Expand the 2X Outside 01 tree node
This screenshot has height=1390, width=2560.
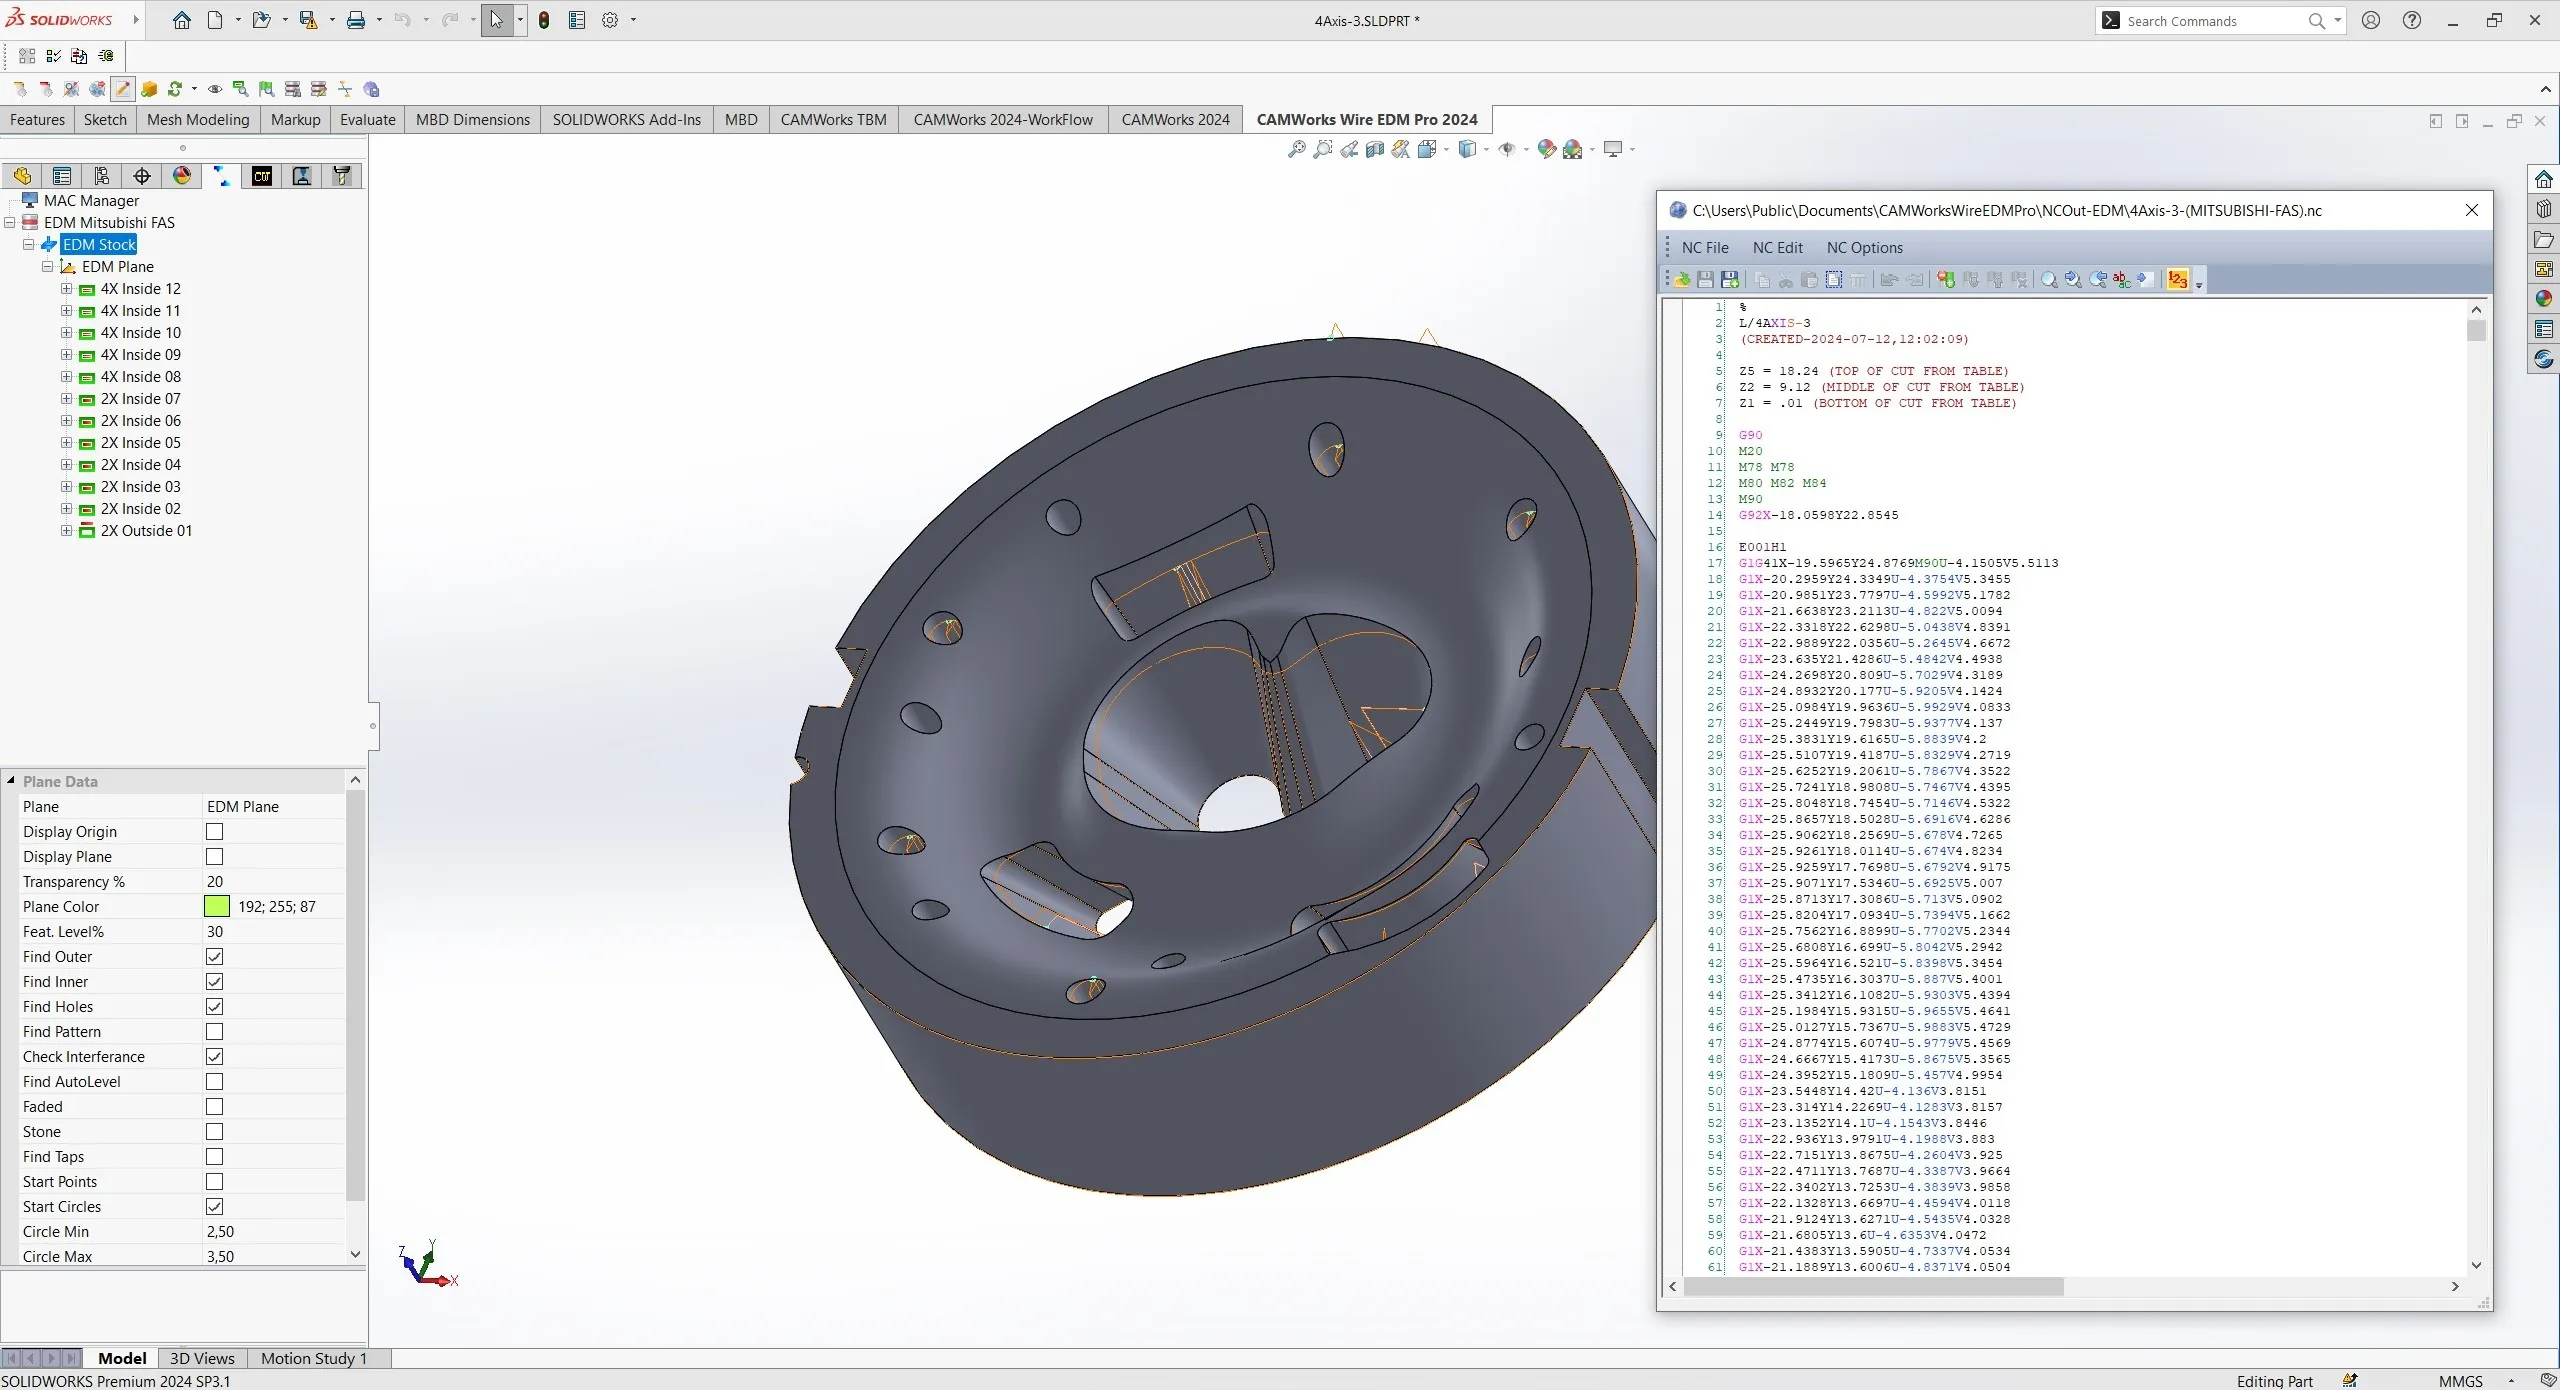point(66,531)
